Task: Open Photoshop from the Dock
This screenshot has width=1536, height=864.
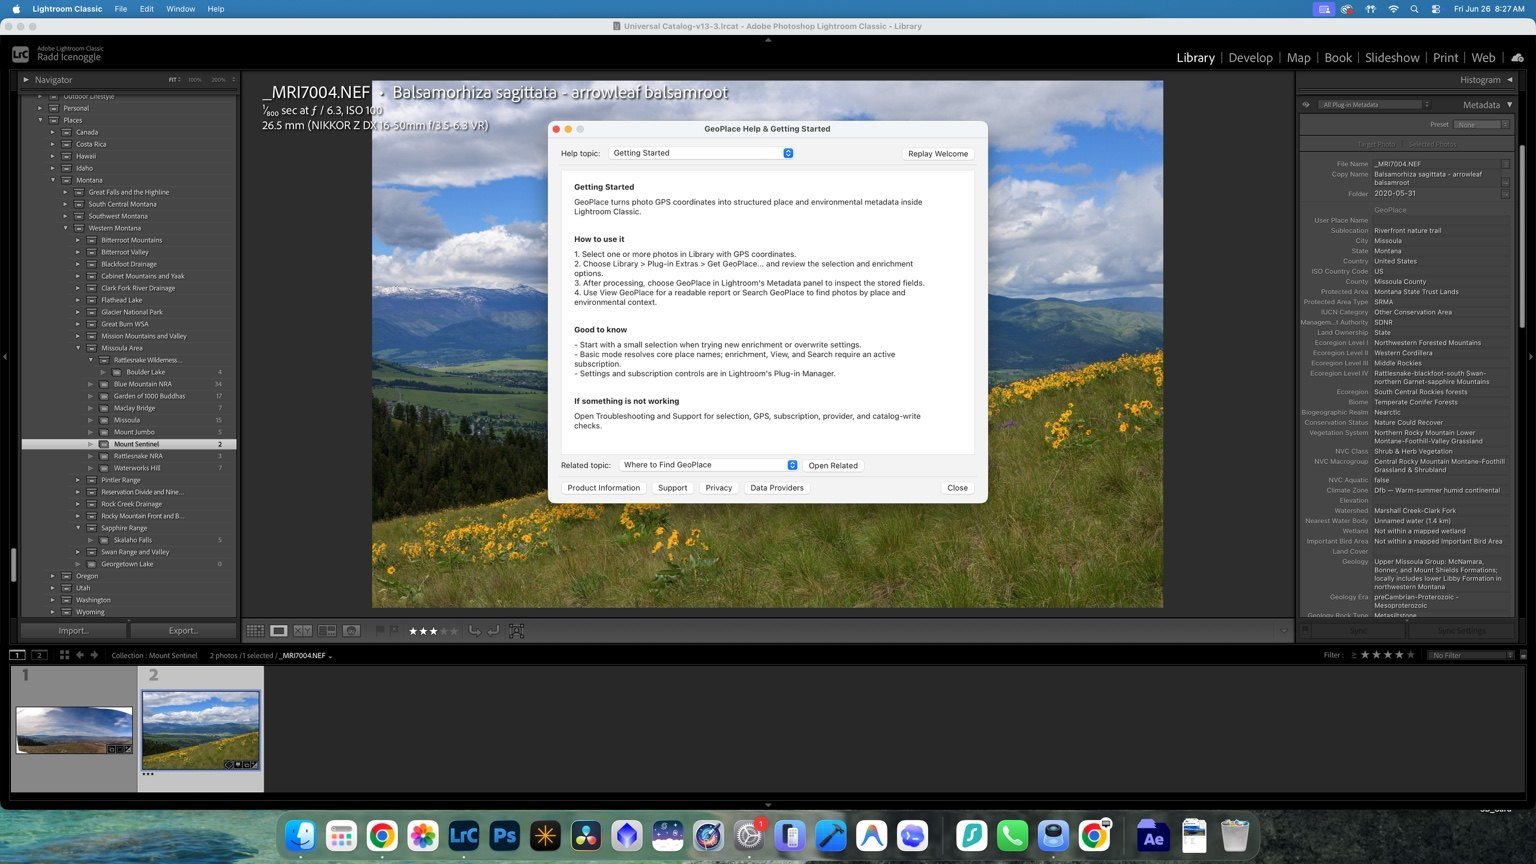Action: (504, 836)
